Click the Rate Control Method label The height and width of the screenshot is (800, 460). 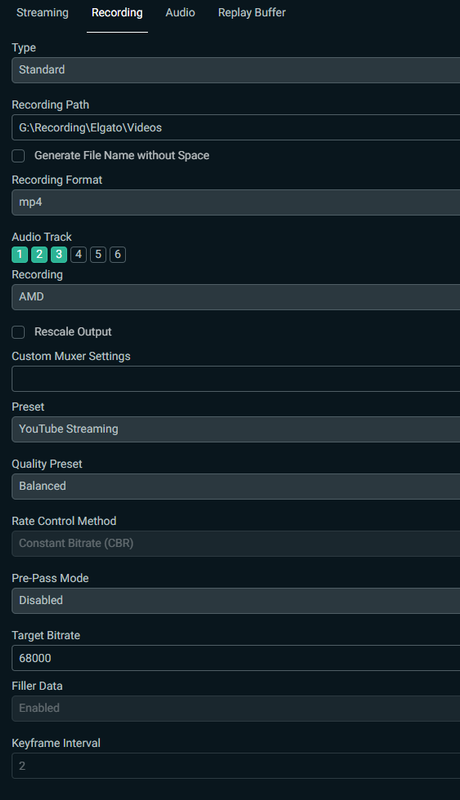coord(64,521)
